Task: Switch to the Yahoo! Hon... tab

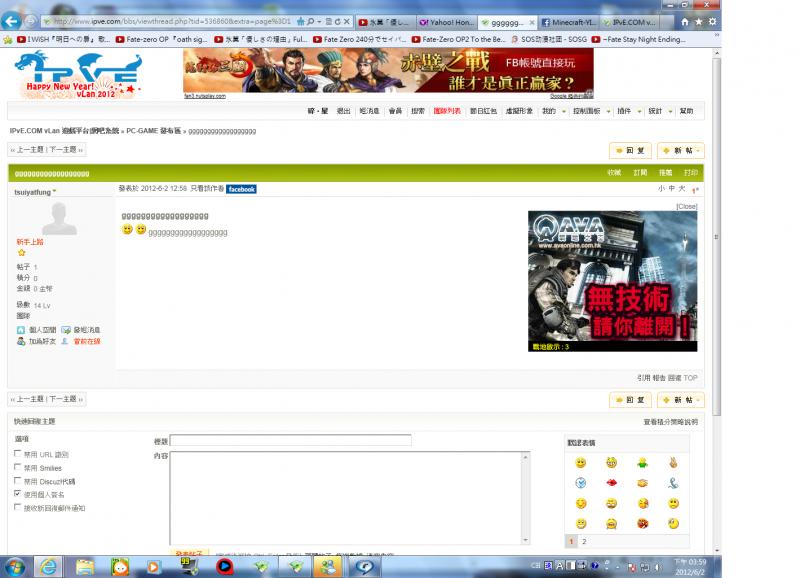Action: pyautogui.click(x=447, y=22)
